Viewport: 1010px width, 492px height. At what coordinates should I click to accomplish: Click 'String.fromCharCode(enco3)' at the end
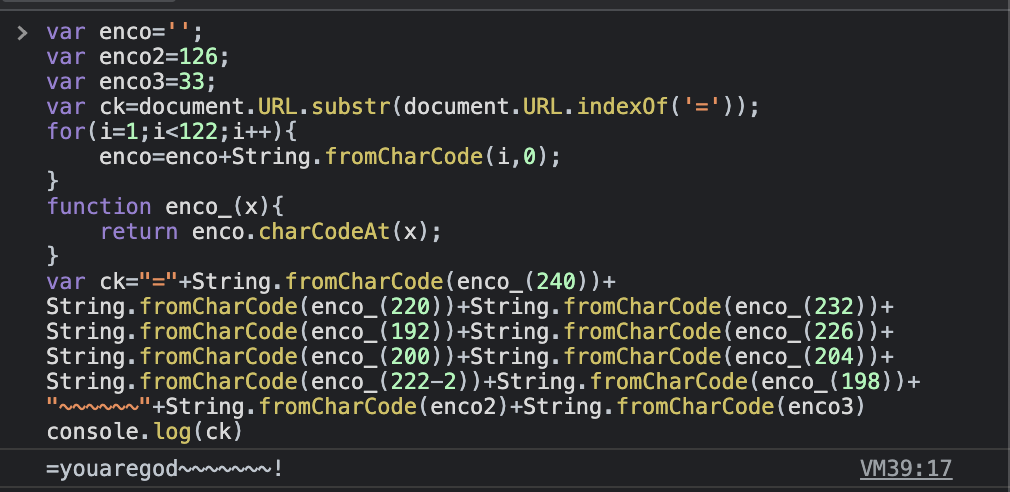pos(694,407)
